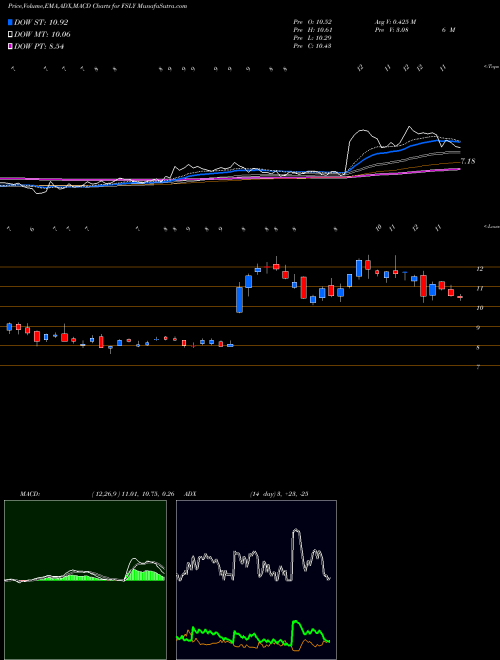Click the 'Pre O: 10.52' value
Screen dimensions: 500x660
(x=313, y=22)
